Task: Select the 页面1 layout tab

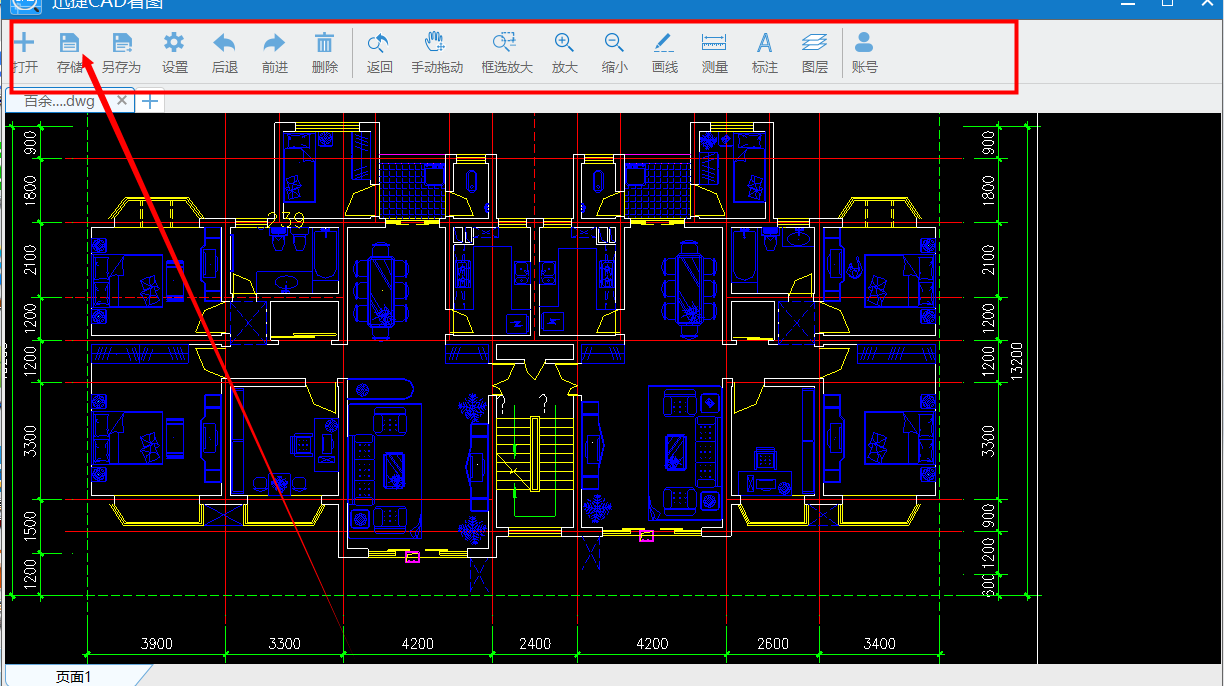Action: pos(74,677)
